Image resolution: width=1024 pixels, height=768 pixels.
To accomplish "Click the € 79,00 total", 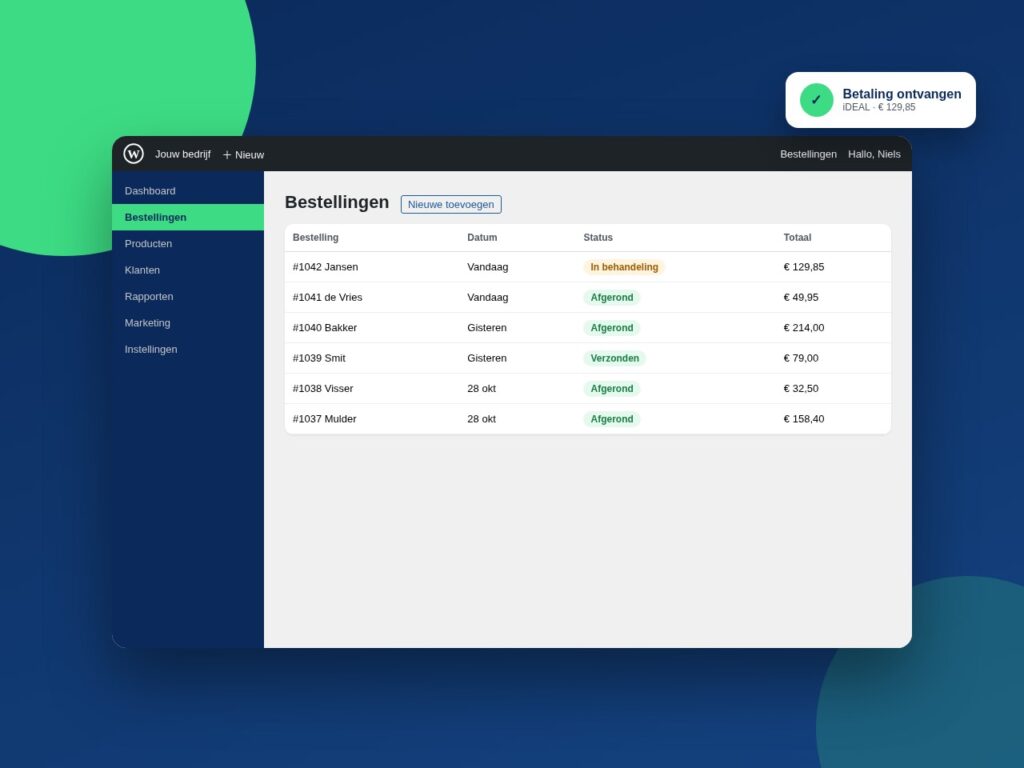I will point(801,358).
